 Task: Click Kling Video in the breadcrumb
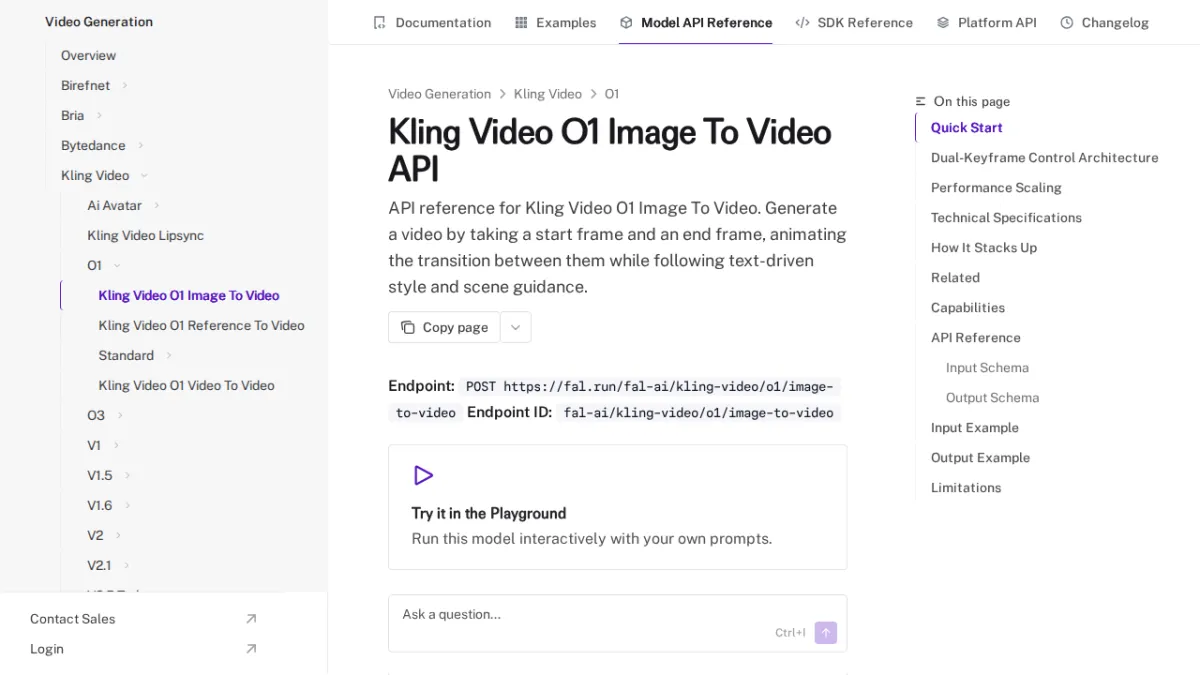click(547, 94)
